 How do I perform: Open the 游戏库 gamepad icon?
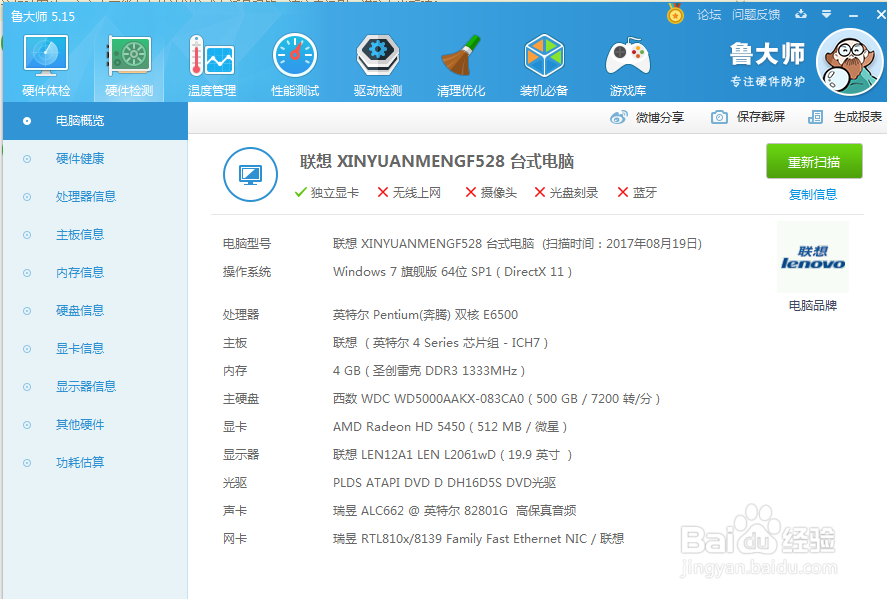coord(627,55)
